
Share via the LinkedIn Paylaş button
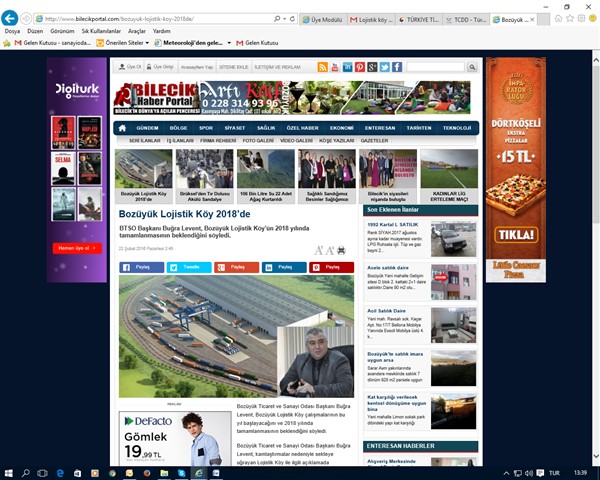(x=284, y=267)
